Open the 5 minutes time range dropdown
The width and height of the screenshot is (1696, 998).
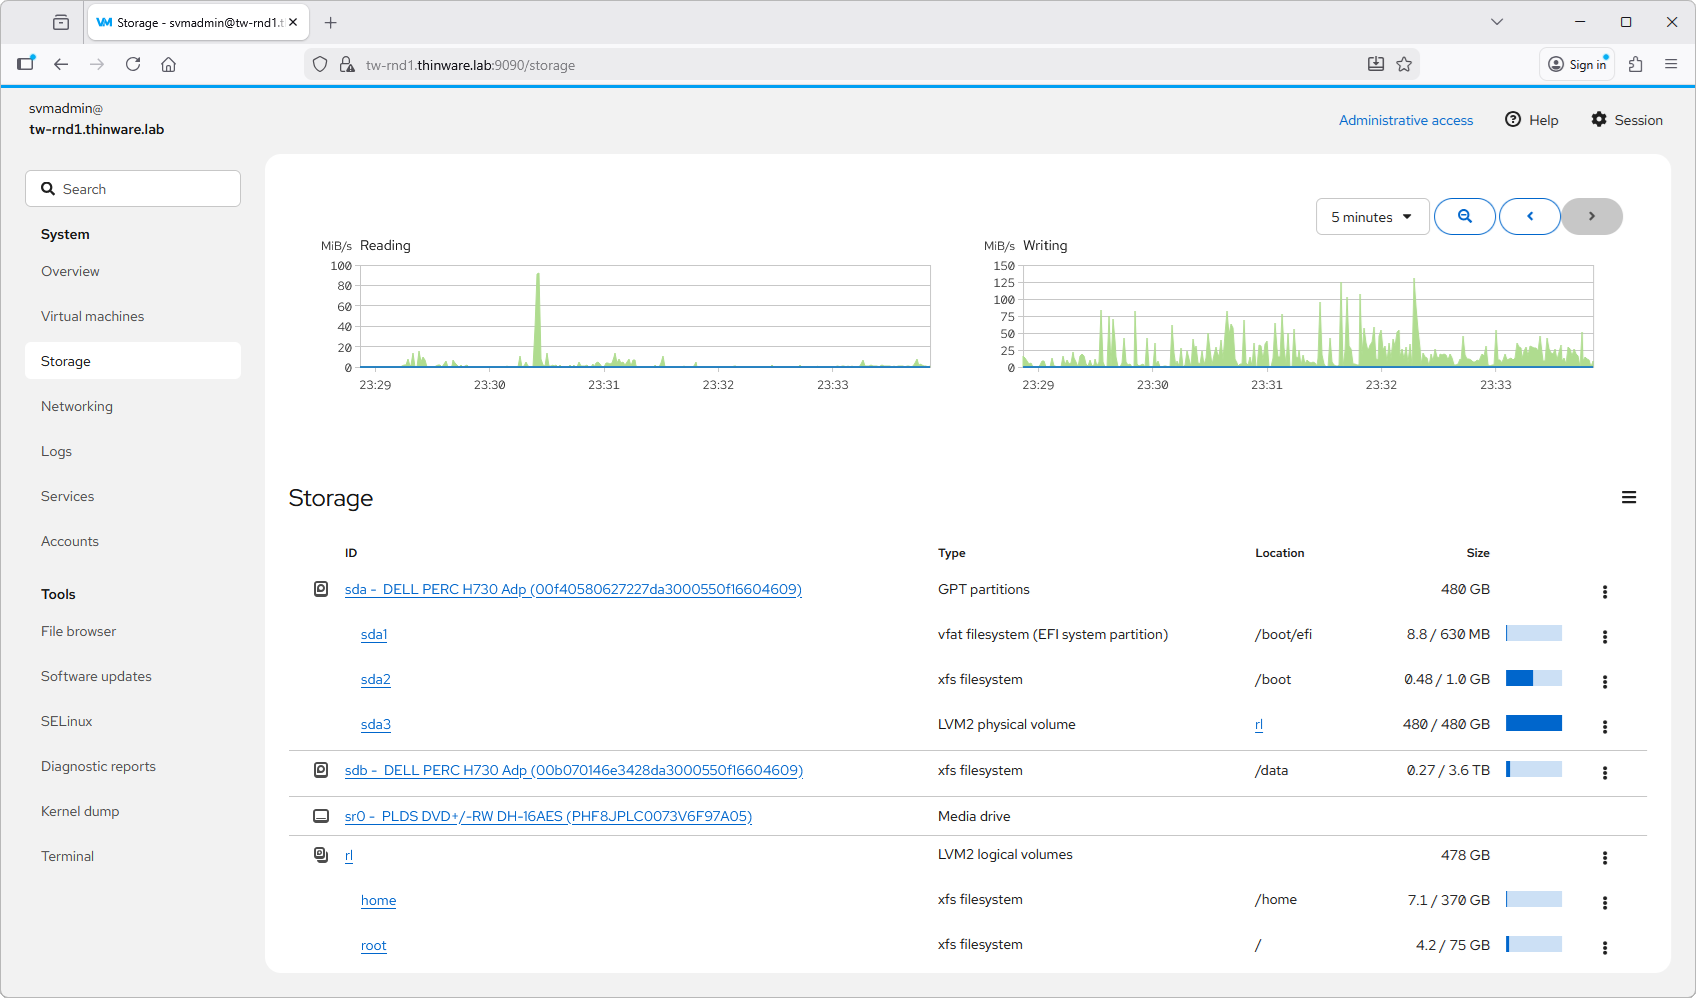pyautogui.click(x=1372, y=217)
